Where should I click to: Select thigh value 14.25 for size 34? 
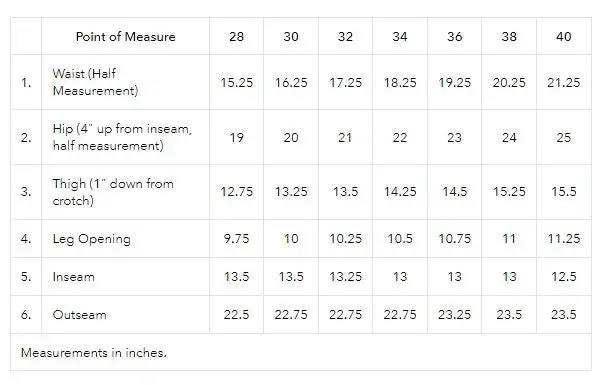[x=400, y=192]
